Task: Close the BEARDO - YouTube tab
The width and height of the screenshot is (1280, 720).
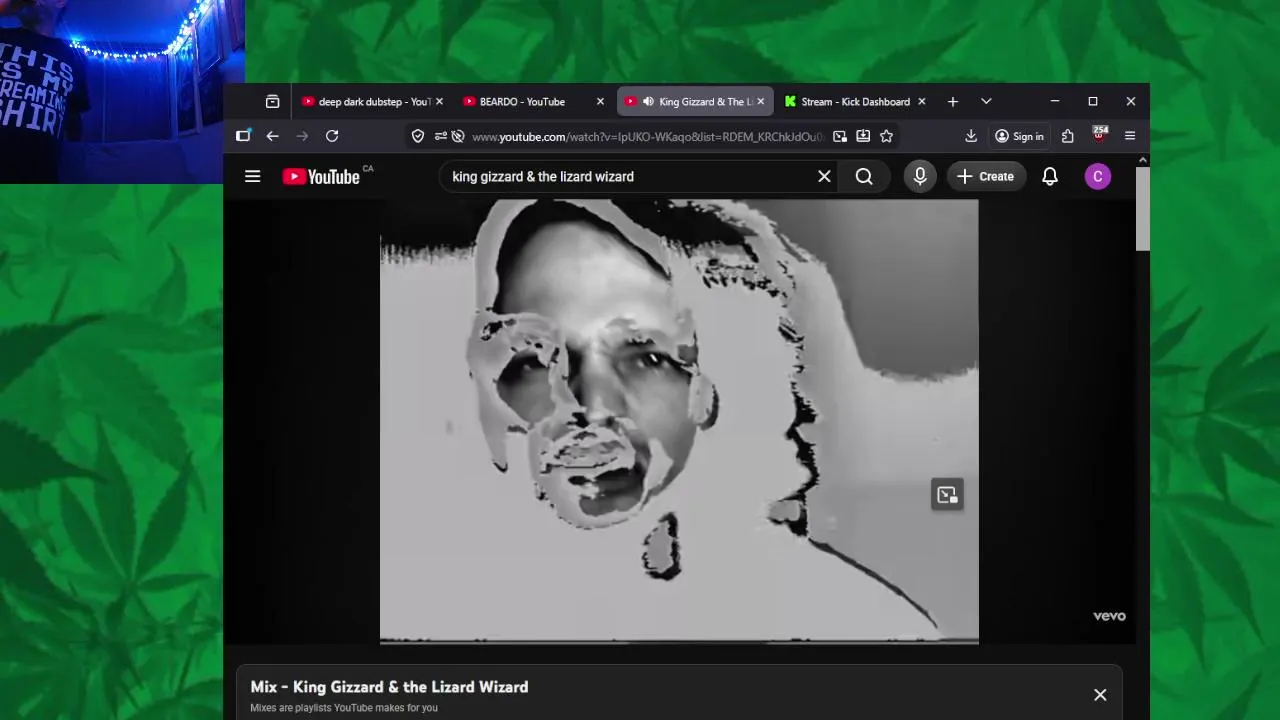Action: [x=600, y=101]
